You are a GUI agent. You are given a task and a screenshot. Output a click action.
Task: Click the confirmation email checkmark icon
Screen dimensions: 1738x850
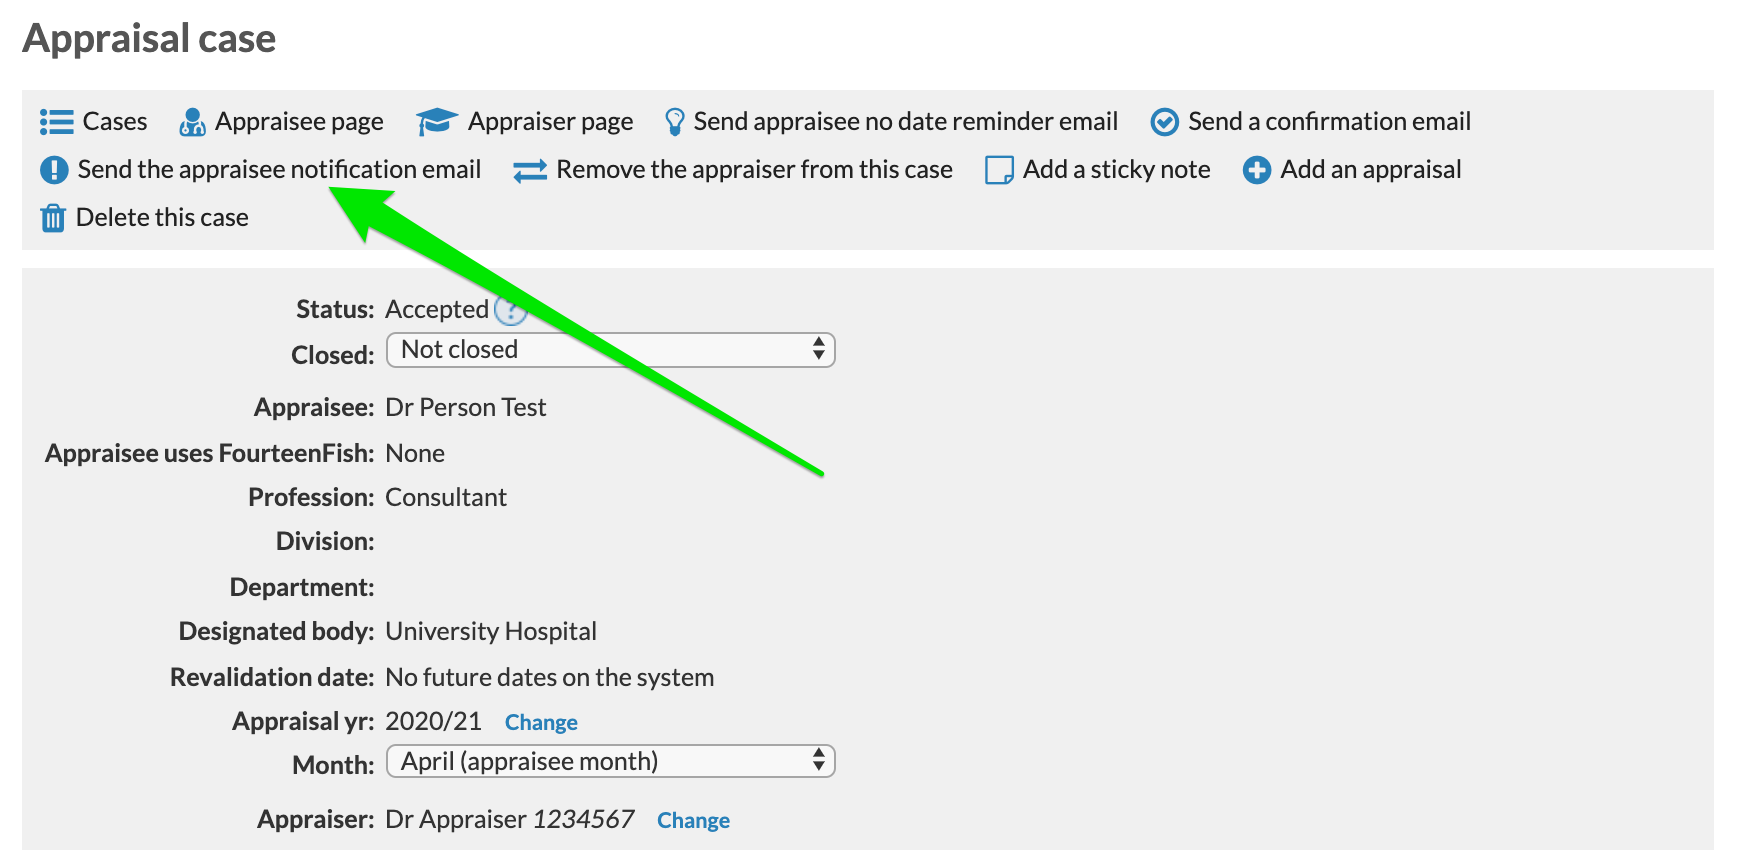point(1165,122)
